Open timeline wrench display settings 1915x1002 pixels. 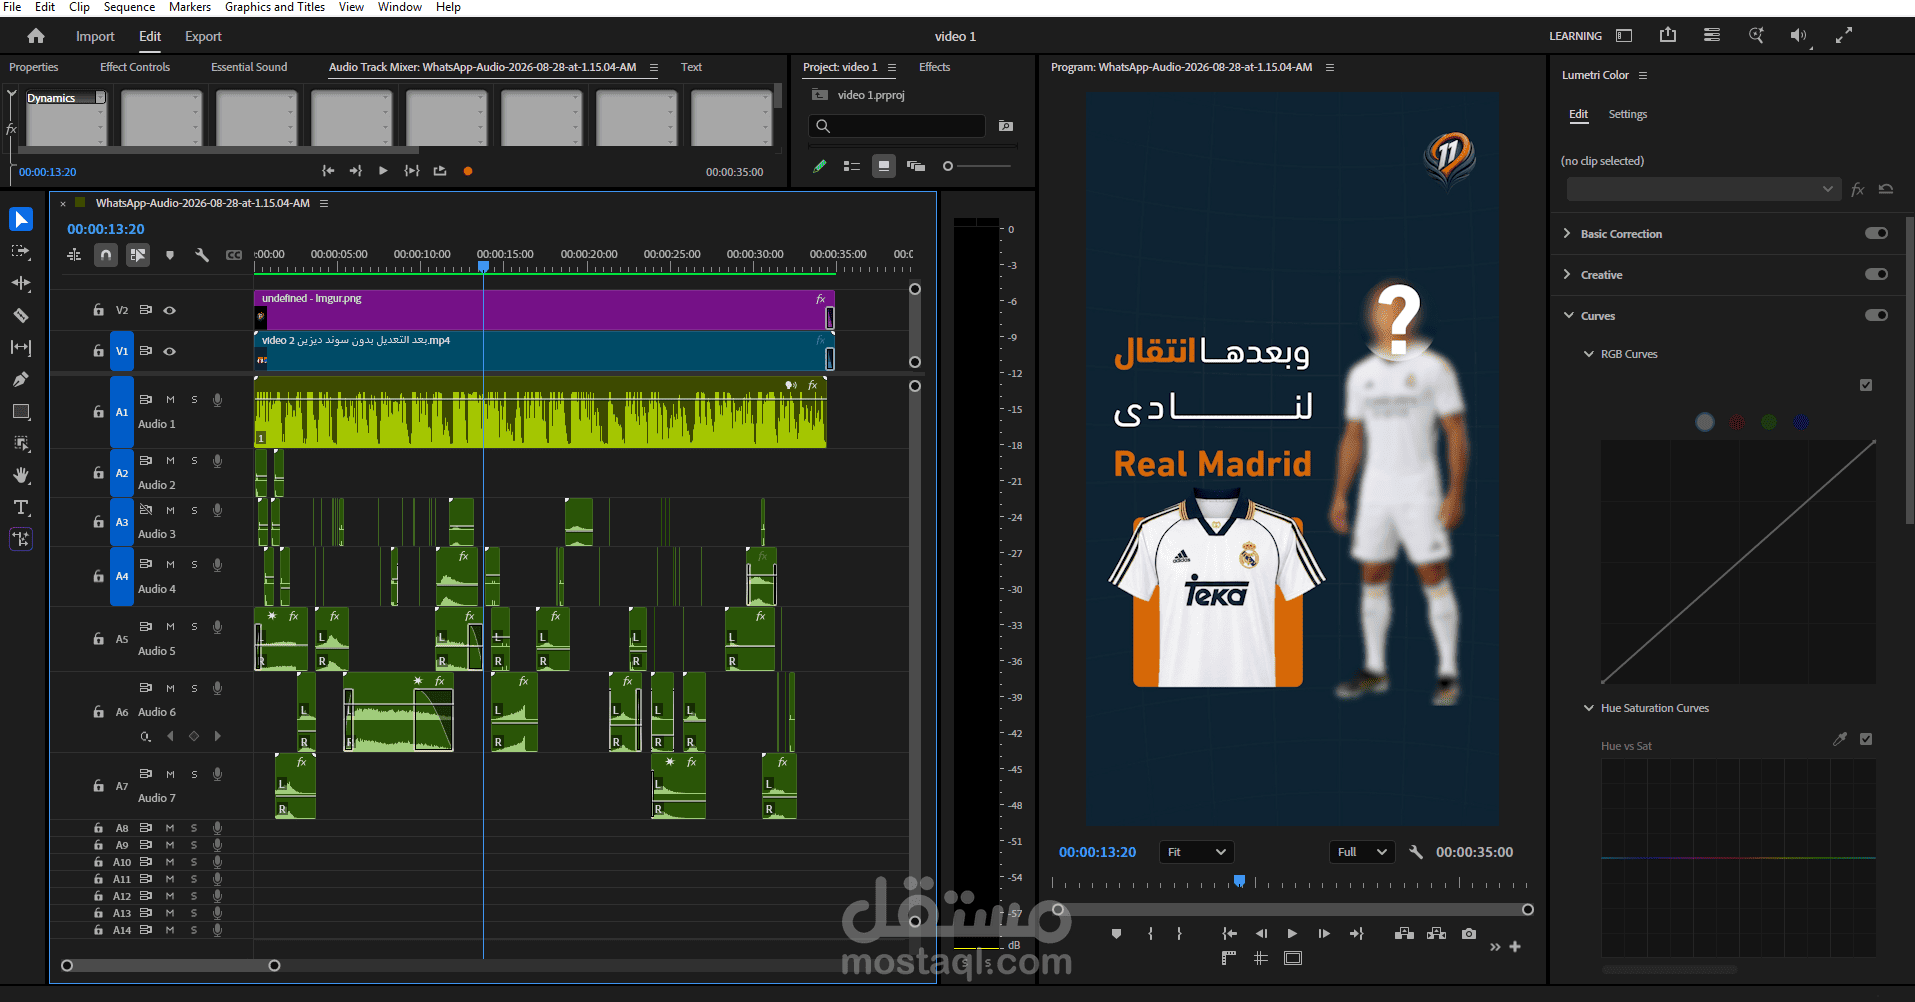pos(202,255)
